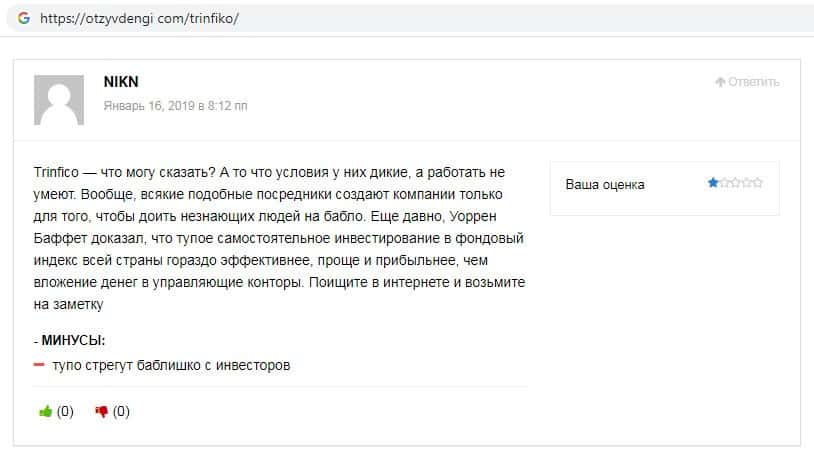Viewport: 814px width, 455px height.
Task: Select the fifth rating star
Action: pos(757,183)
